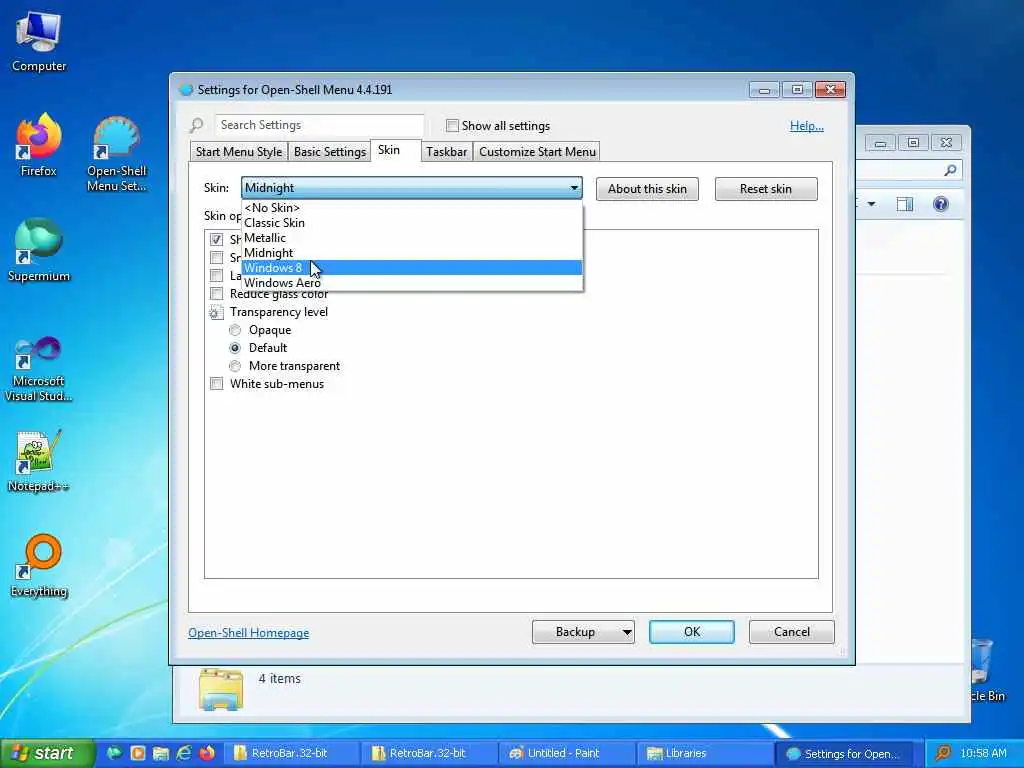This screenshot has width=1024, height=768.
Task: Expand view options arrow in Libraries window
Action: [x=871, y=204]
